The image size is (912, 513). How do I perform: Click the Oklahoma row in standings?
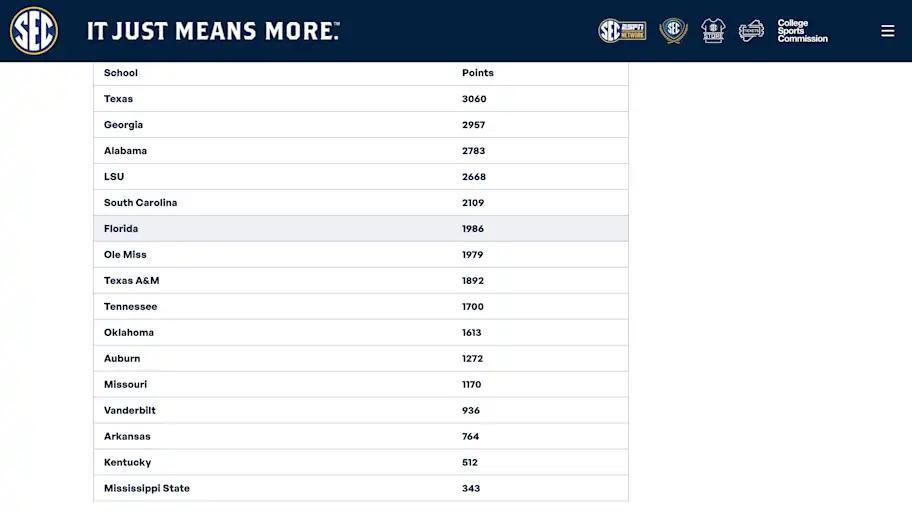click(x=361, y=333)
